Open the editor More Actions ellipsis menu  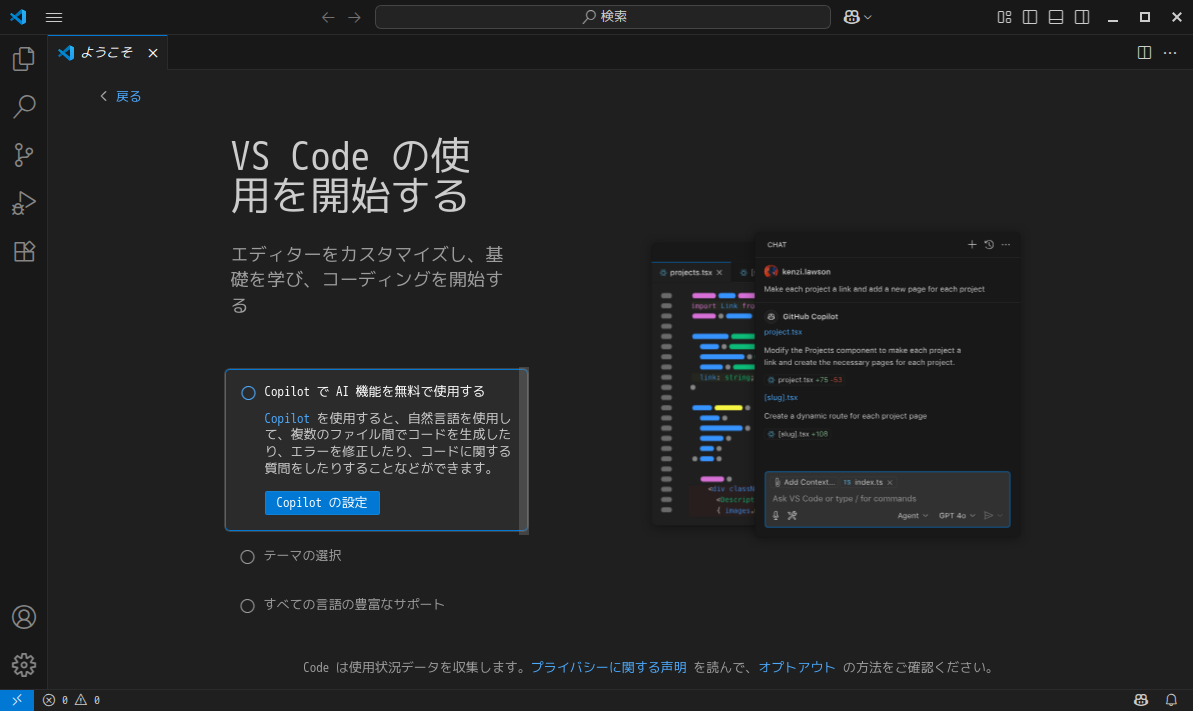[1170, 53]
